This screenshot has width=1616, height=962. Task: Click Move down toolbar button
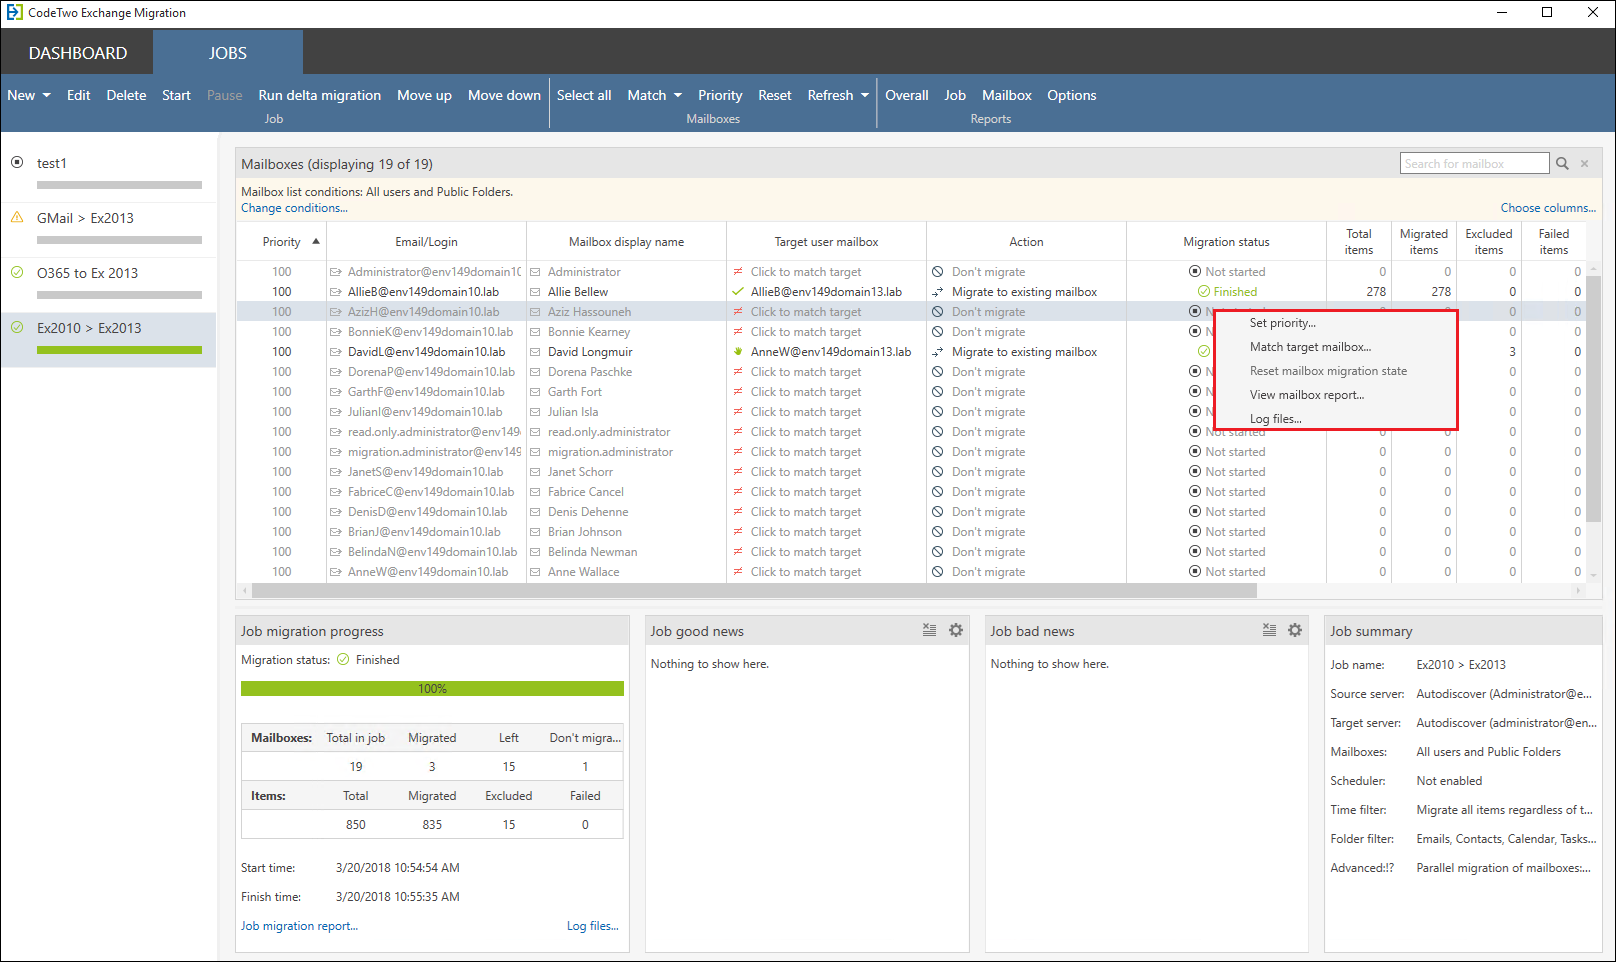click(x=504, y=95)
